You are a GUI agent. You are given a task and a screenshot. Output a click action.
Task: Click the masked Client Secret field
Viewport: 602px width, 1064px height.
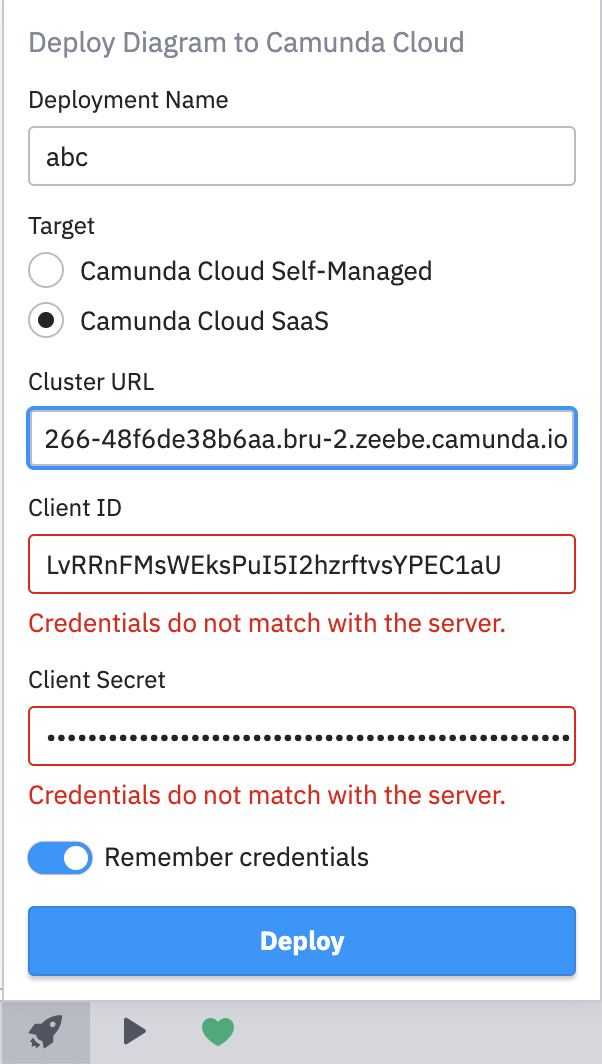click(300, 736)
